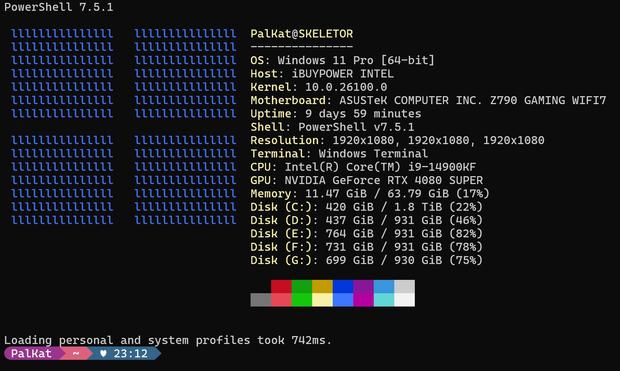Click the Disk (D:) 437 GiB line
Viewport: 620px width, 371px height.
pos(367,220)
